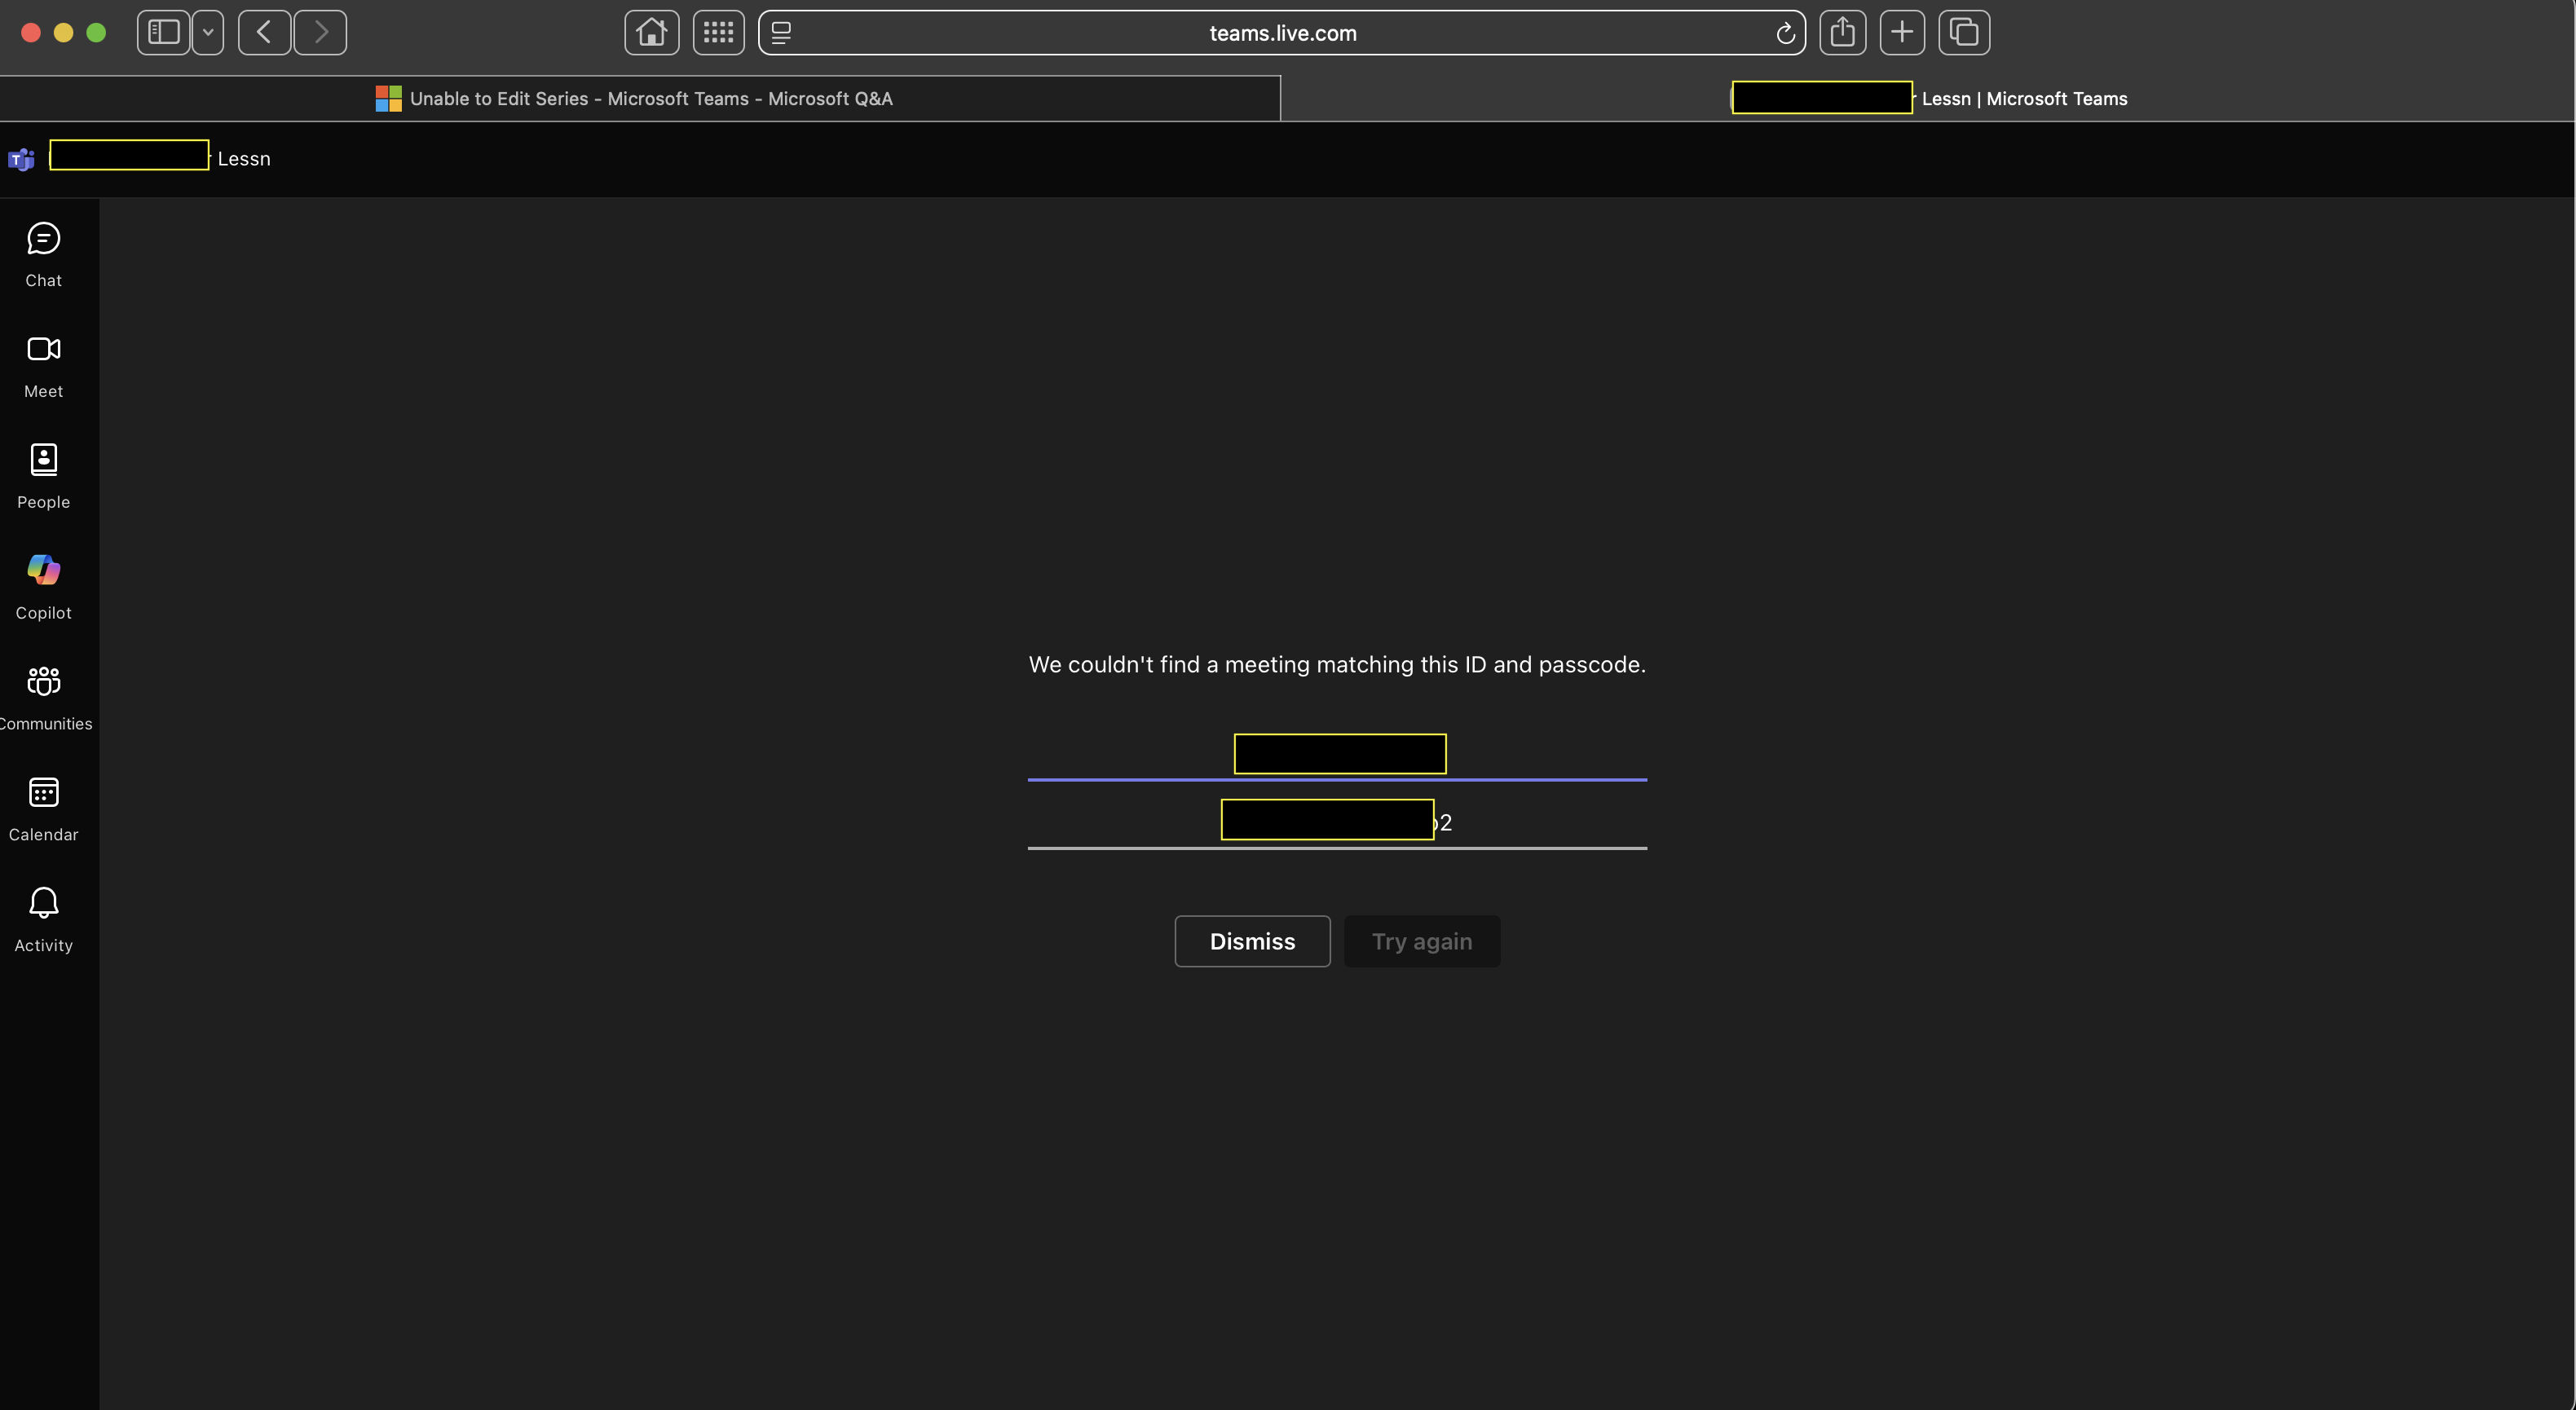Click the Lessn title in the header

(x=244, y=159)
